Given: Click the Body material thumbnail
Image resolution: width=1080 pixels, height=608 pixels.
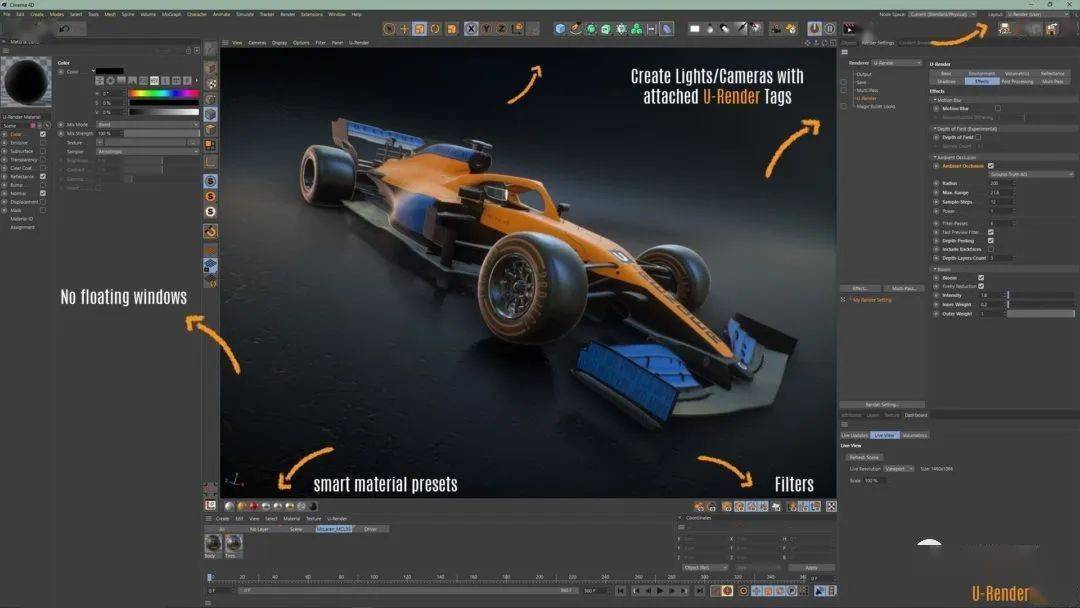Looking at the screenshot, I should tap(211, 544).
